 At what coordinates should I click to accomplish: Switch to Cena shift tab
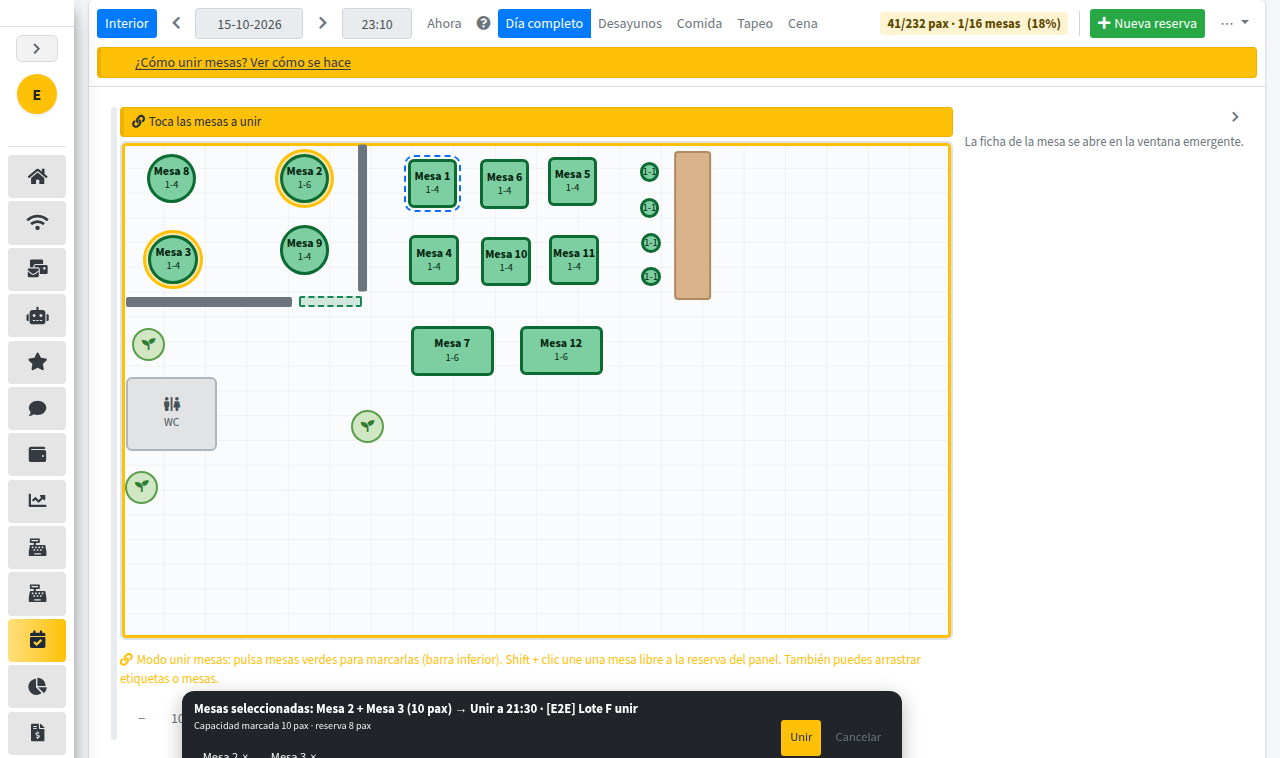pos(802,23)
